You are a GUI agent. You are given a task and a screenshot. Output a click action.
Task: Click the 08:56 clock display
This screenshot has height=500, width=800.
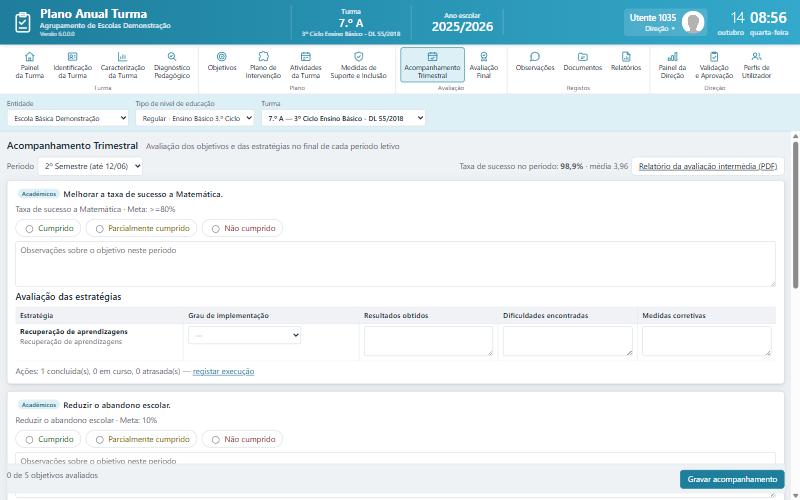pyautogui.click(x=768, y=18)
